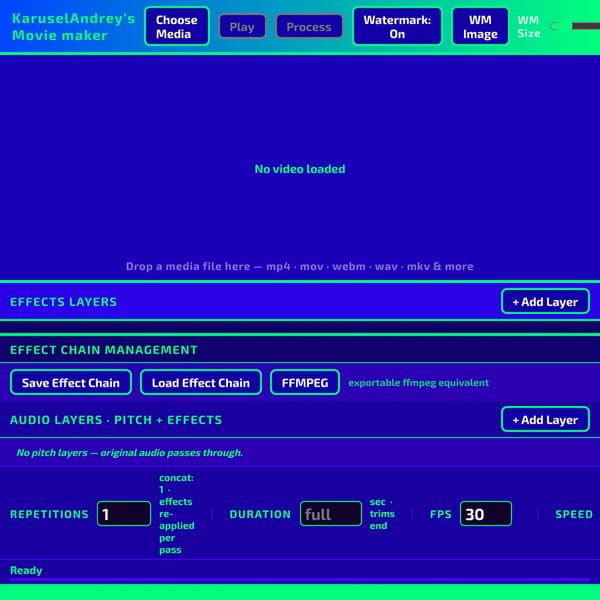
Task: Click the DURATION label
Action: point(260,514)
